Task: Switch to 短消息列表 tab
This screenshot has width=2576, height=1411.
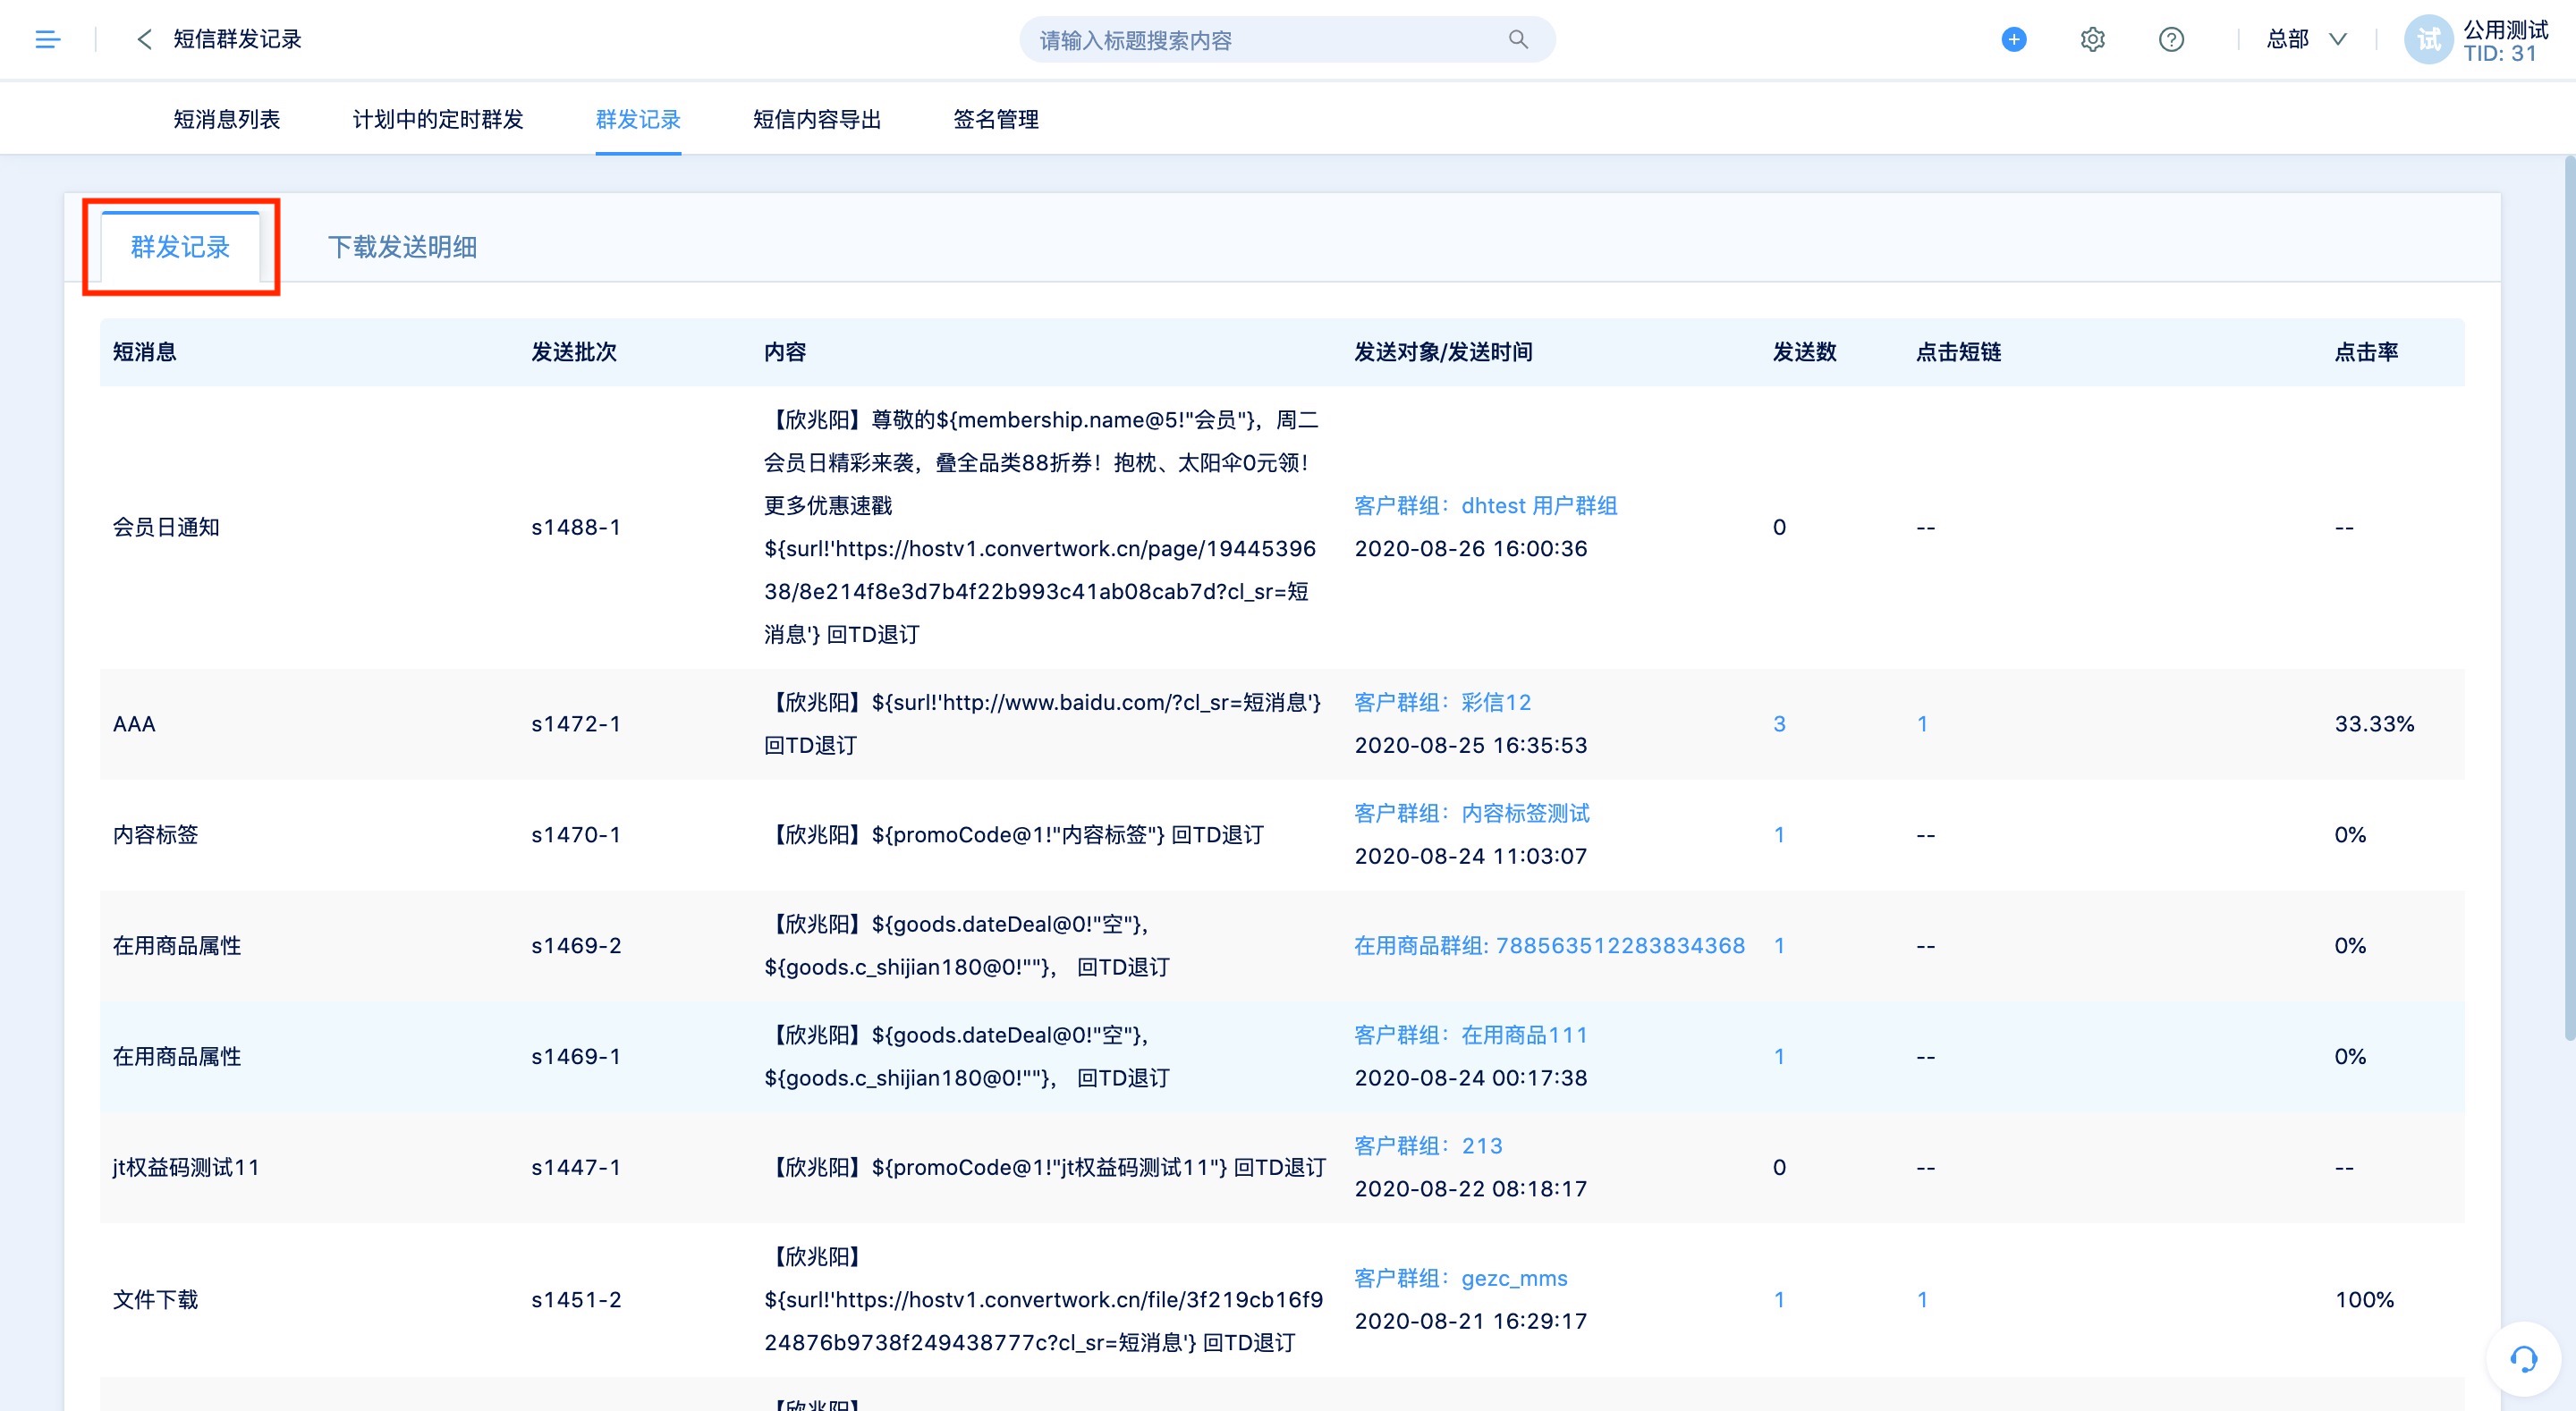Action: point(227,119)
